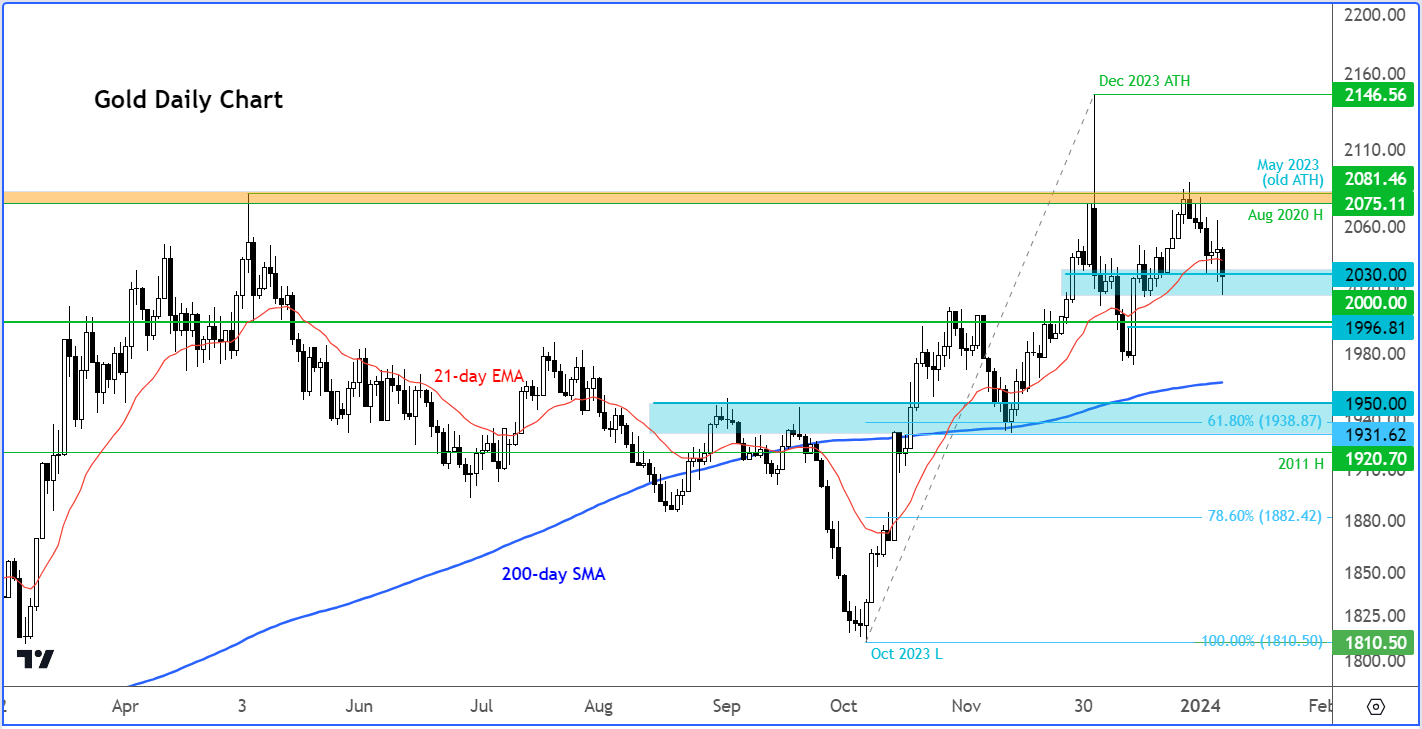
Task: Click the 1950.00 price label
Action: pyautogui.click(x=1372, y=404)
